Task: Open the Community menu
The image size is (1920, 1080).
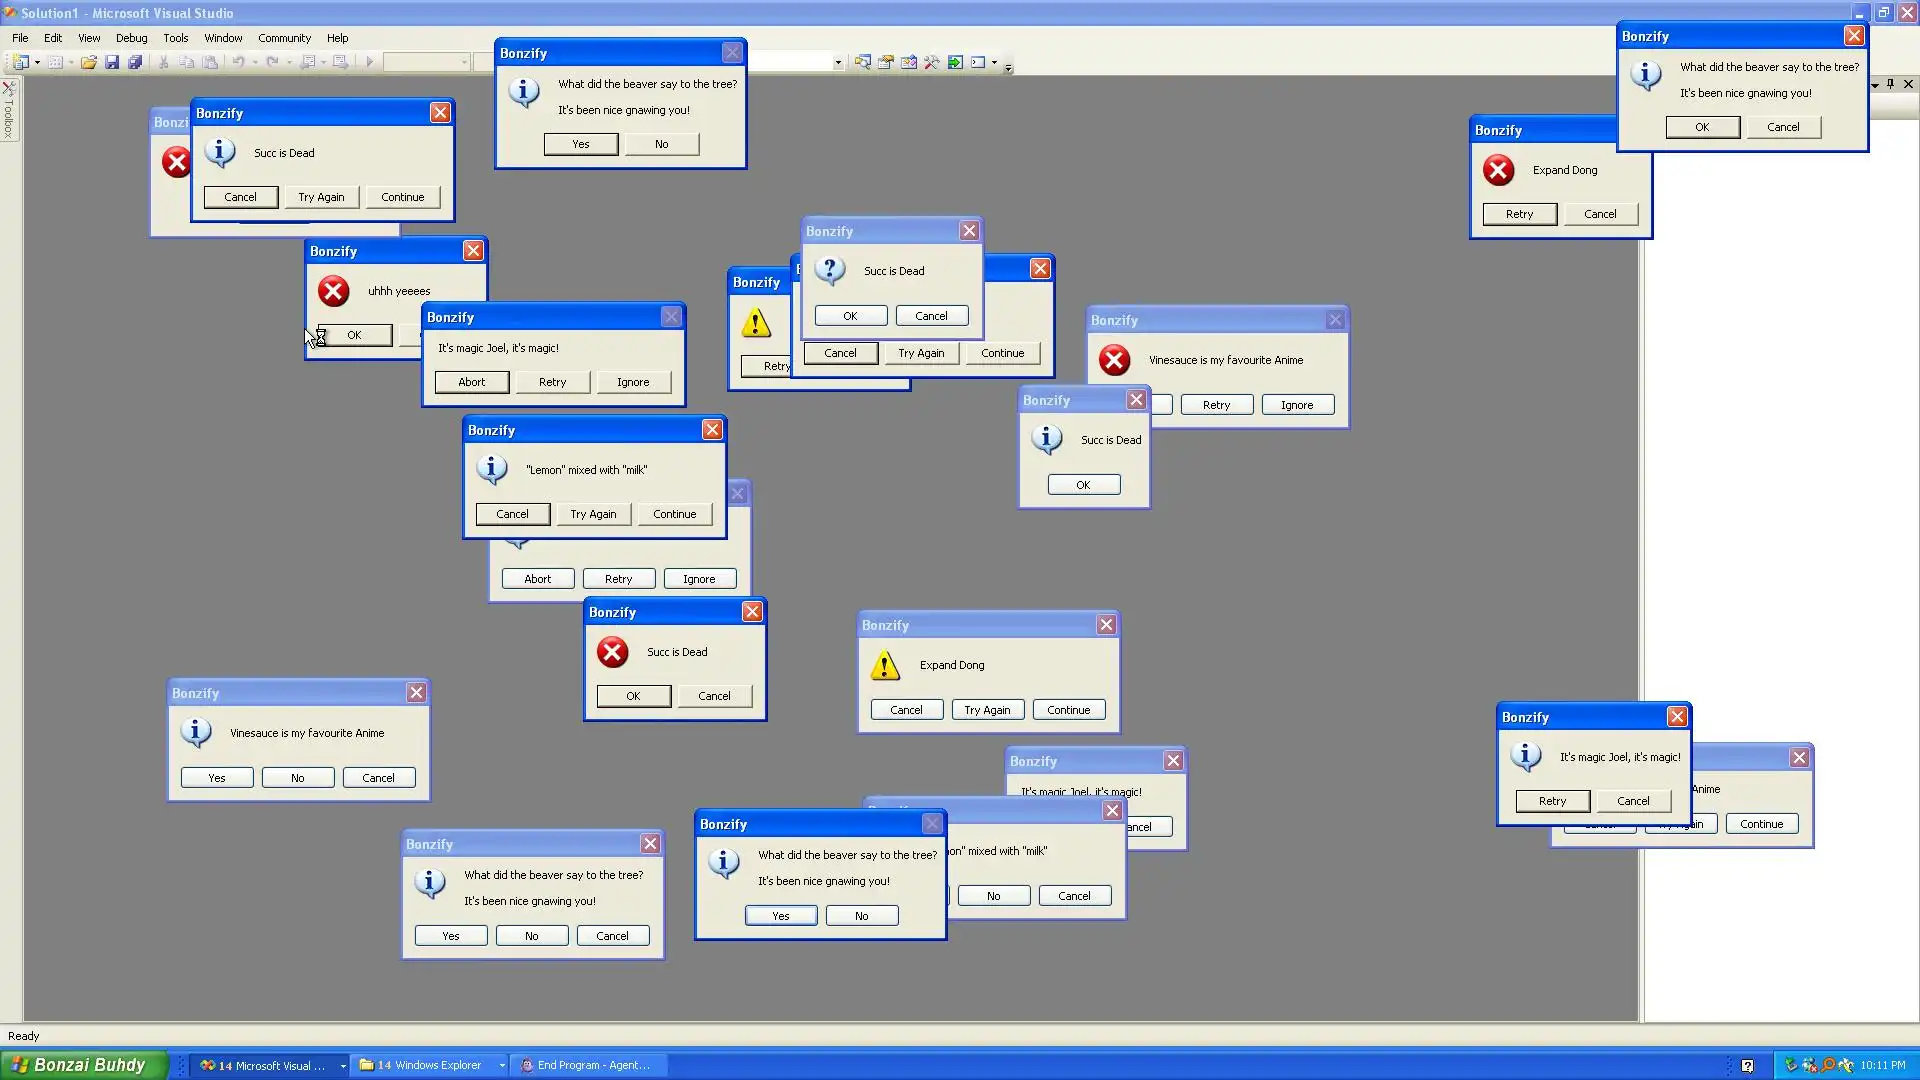Action: [x=284, y=38]
